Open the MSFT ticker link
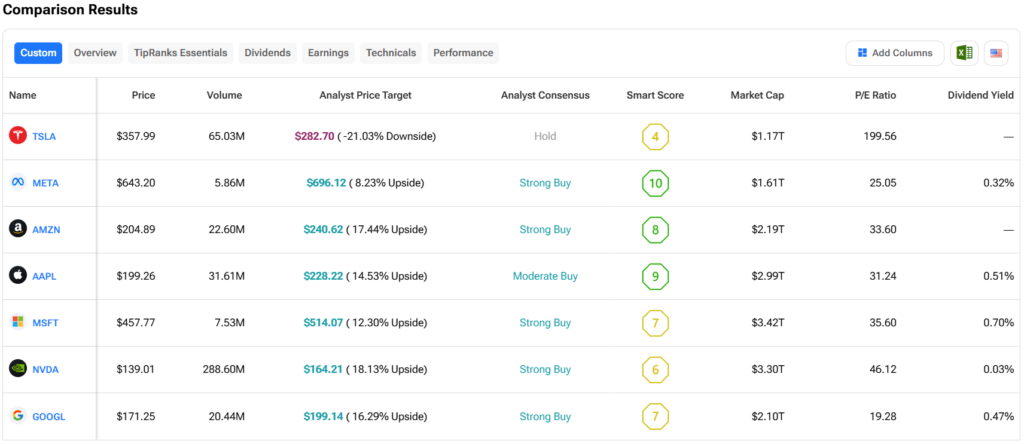Image resolution: width=1024 pixels, height=444 pixels. [x=46, y=323]
